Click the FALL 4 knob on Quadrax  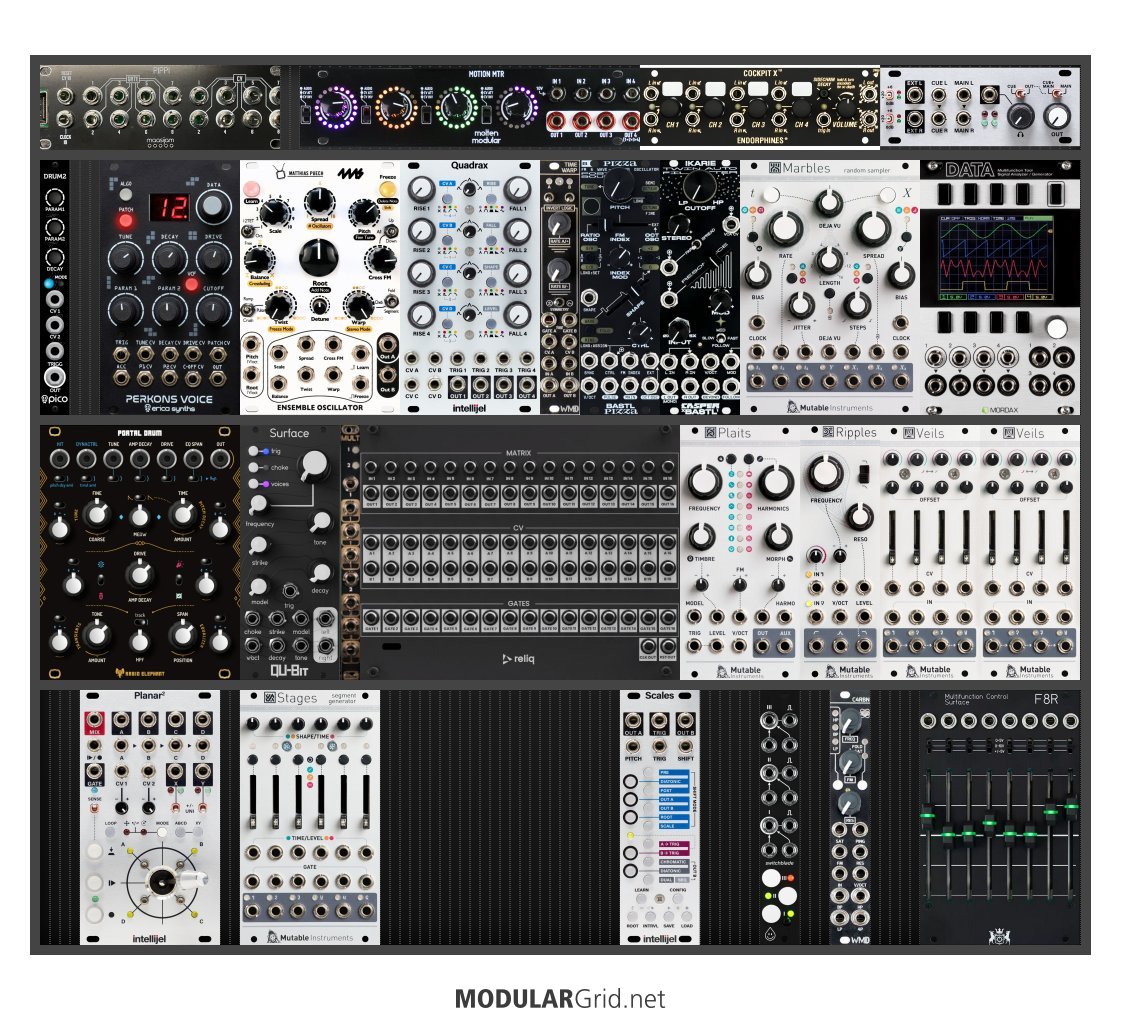517,315
